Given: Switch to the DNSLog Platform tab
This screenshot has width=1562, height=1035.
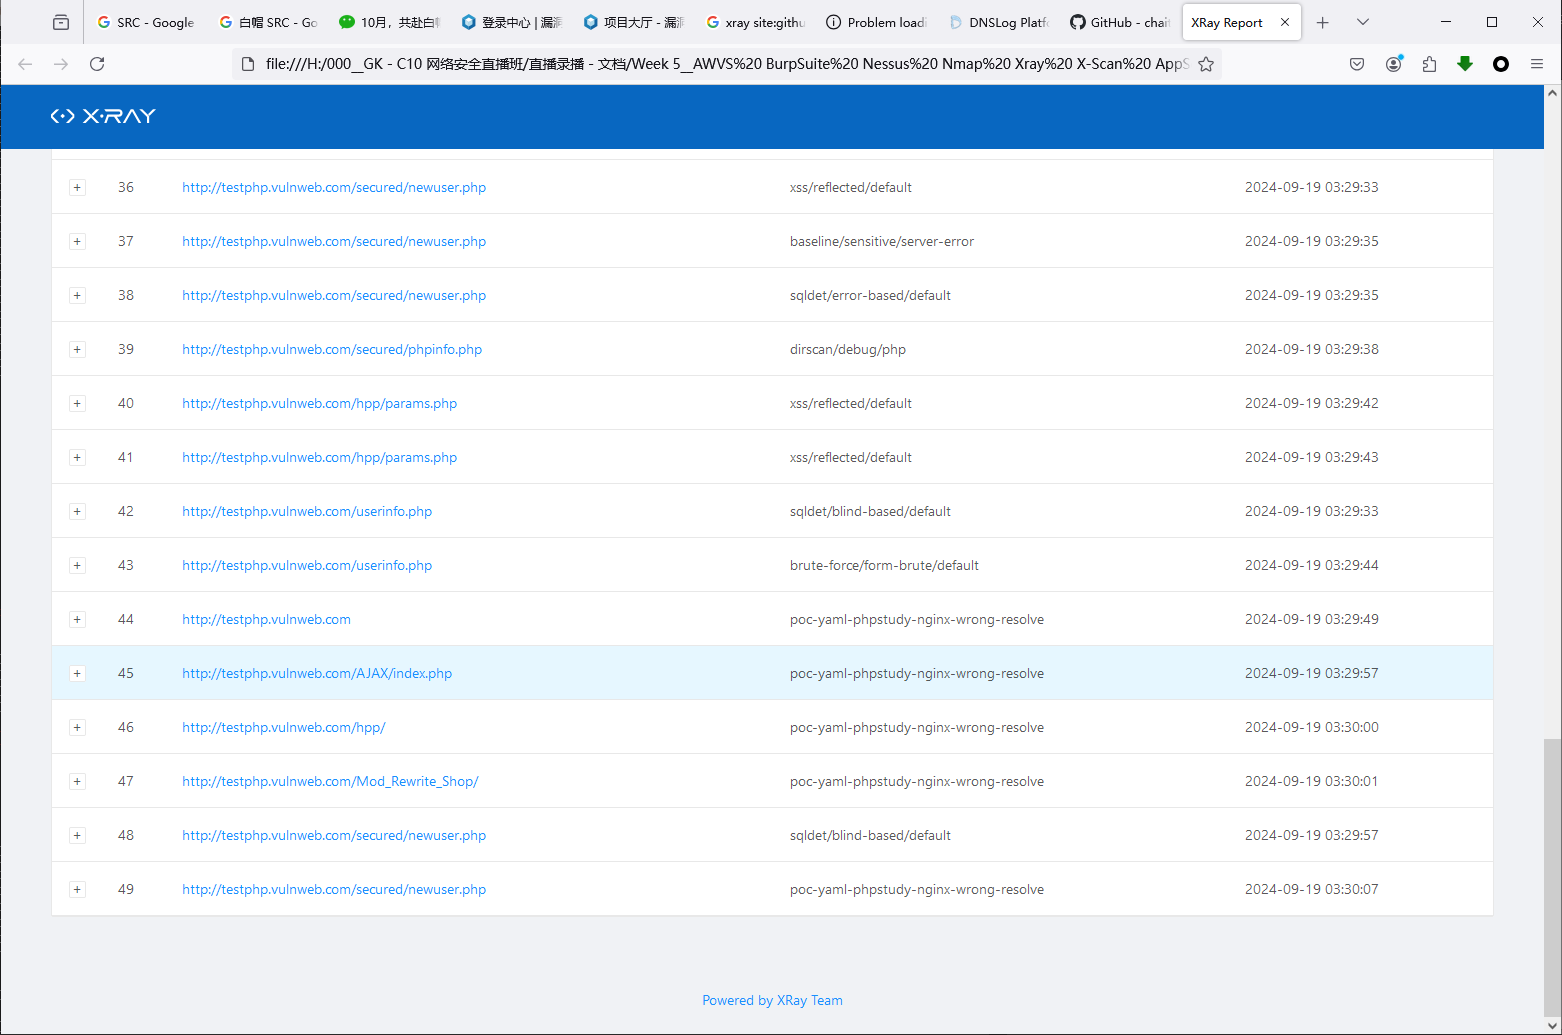Looking at the screenshot, I should [1000, 22].
